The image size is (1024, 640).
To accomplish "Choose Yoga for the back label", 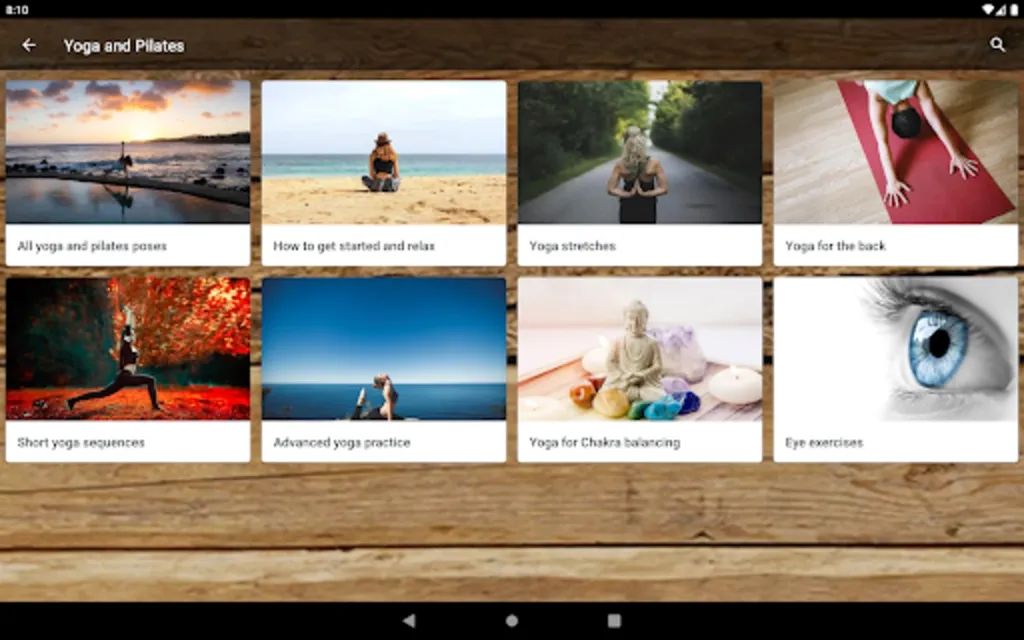I will point(835,246).
